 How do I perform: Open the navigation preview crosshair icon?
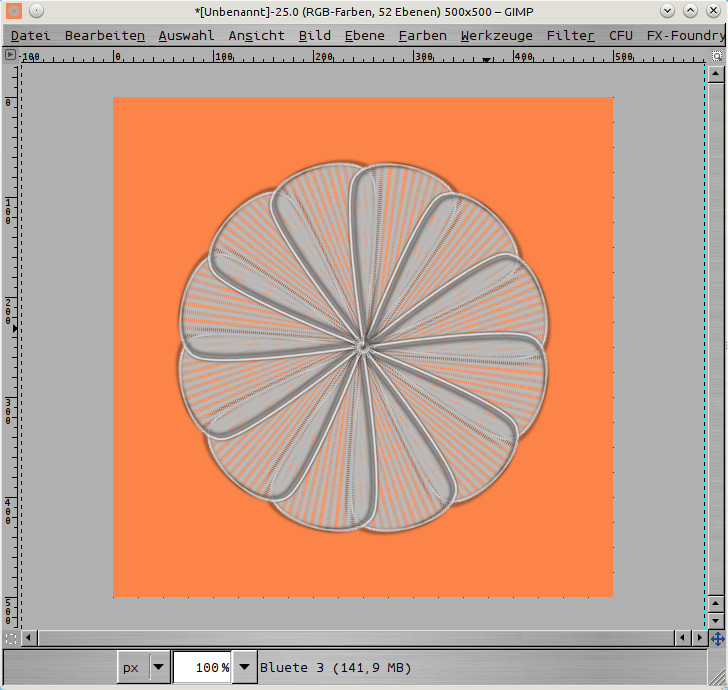point(717,637)
